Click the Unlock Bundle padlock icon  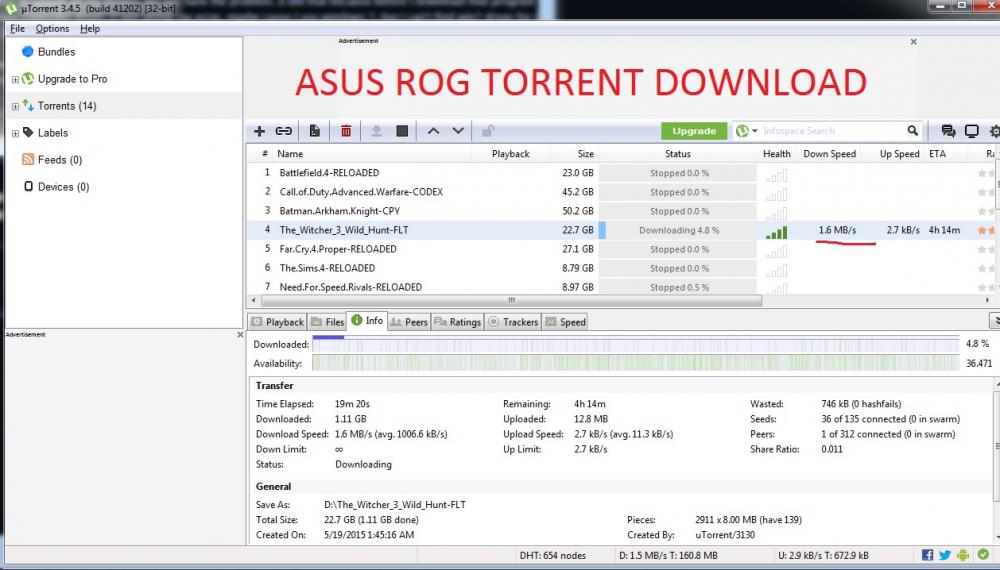click(488, 131)
